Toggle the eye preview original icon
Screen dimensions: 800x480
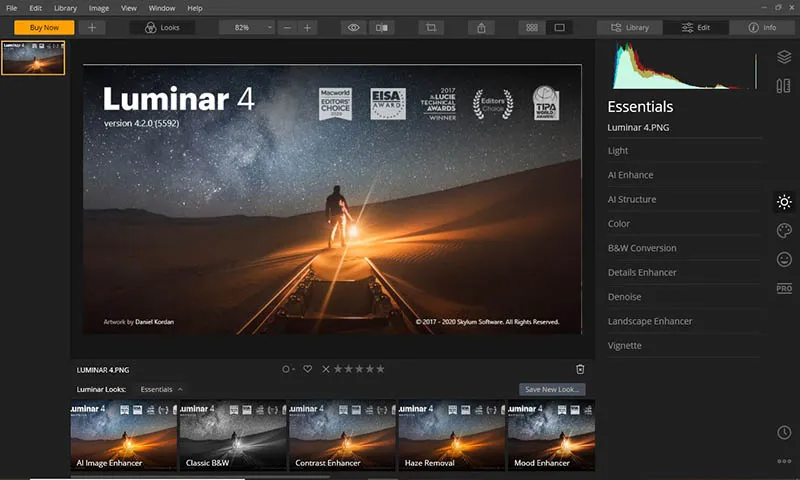tap(354, 28)
